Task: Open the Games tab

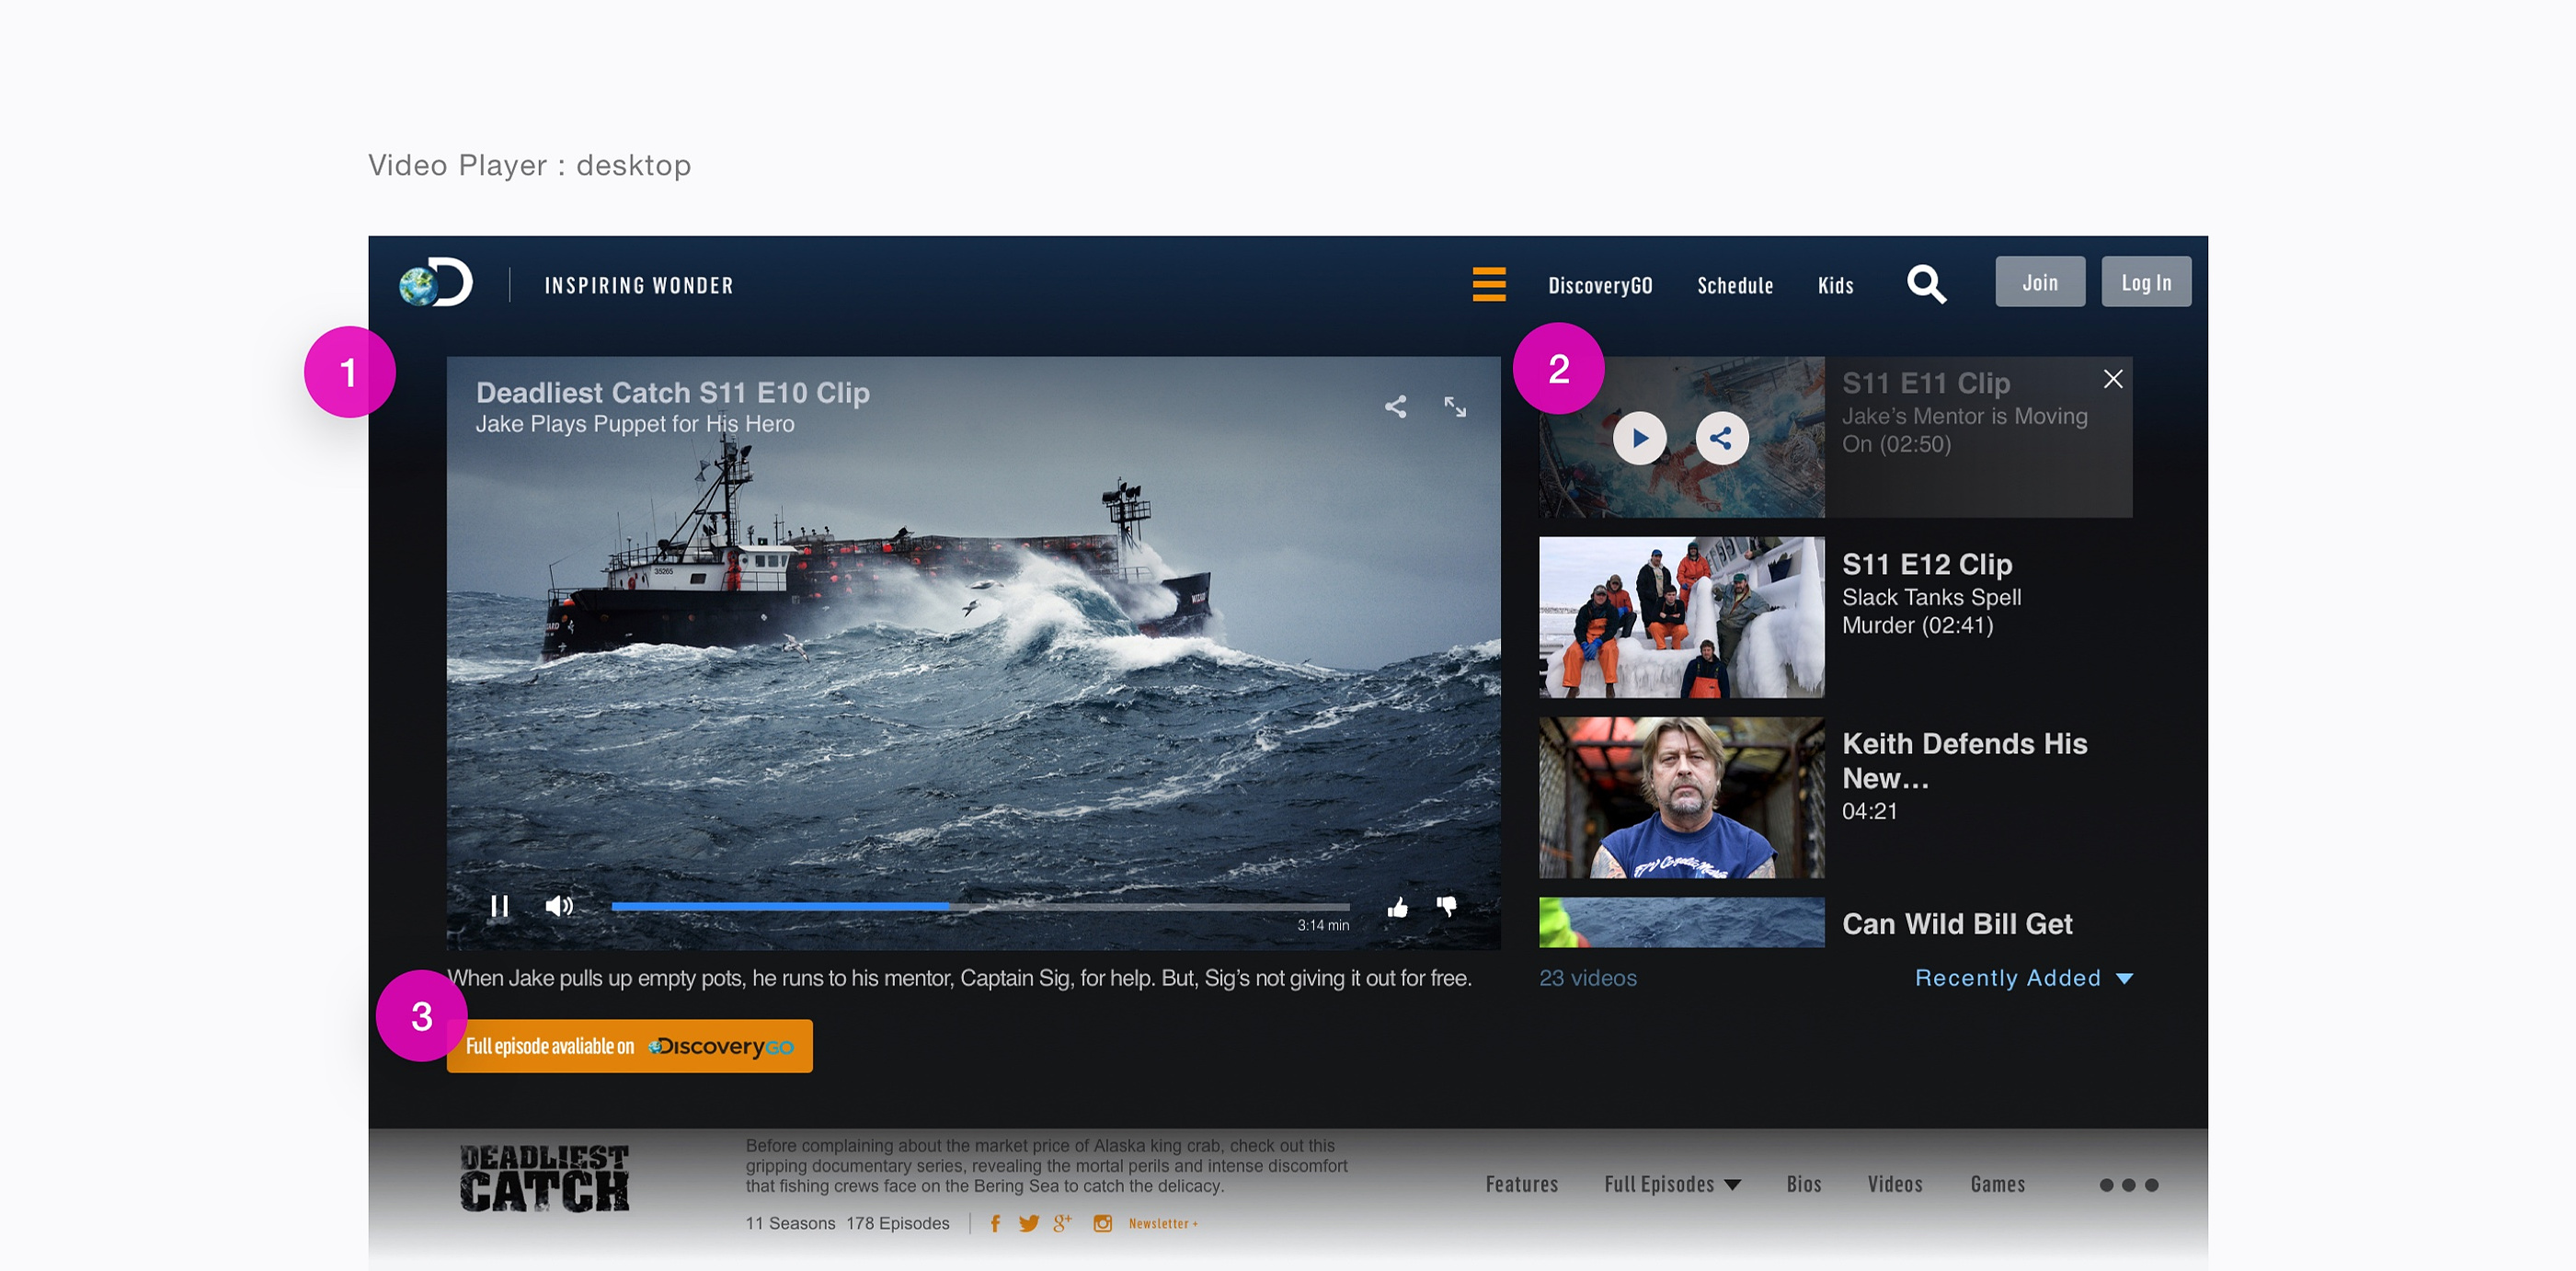Action: (x=1997, y=1184)
